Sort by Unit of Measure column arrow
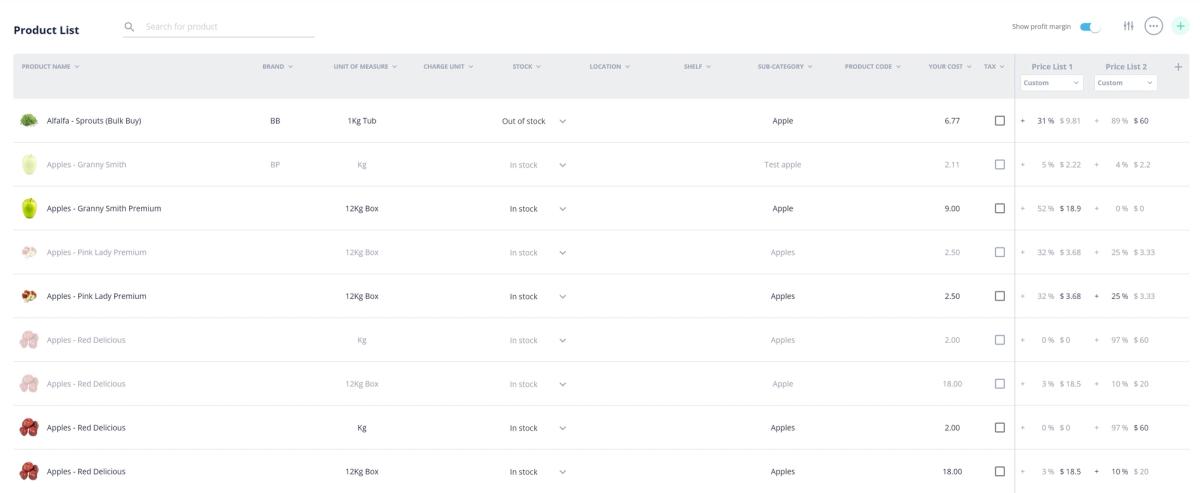The height and width of the screenshot is (493, 1200). tap(395, 67)
